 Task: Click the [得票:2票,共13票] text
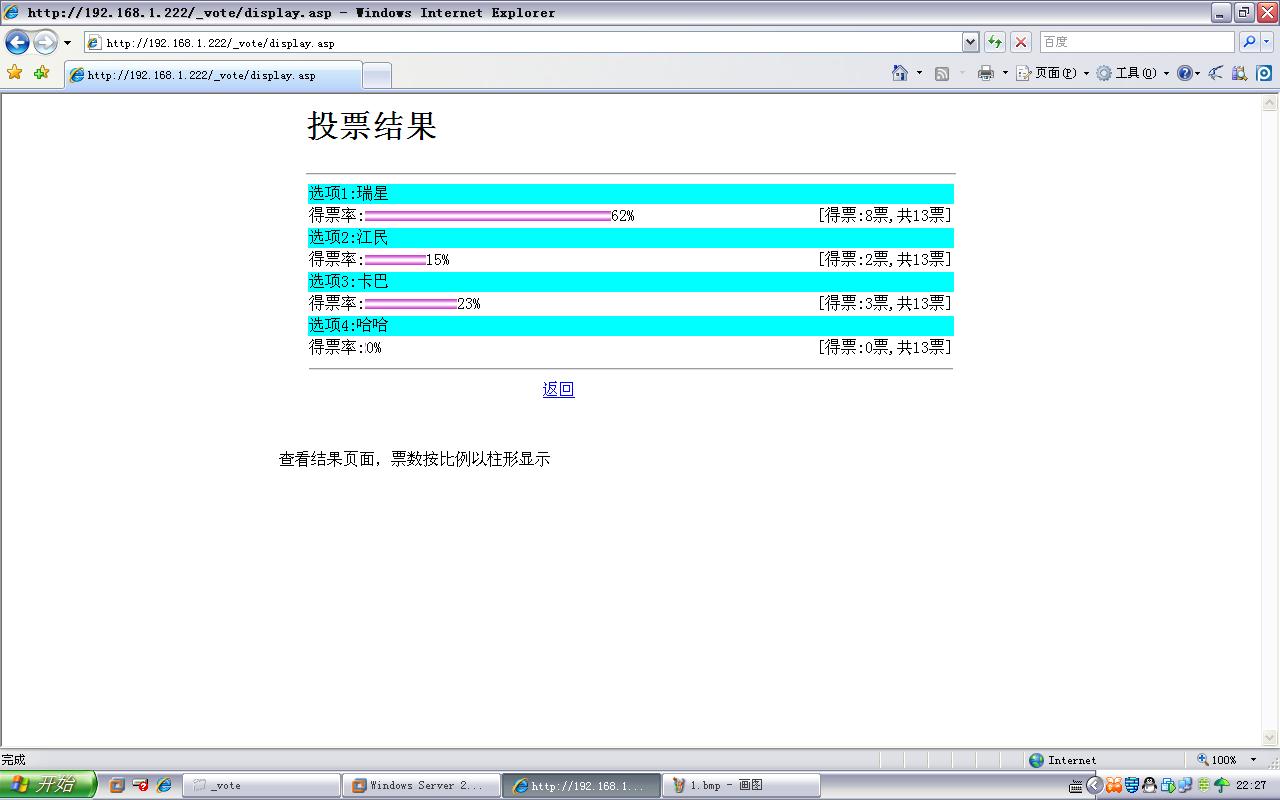884,259
